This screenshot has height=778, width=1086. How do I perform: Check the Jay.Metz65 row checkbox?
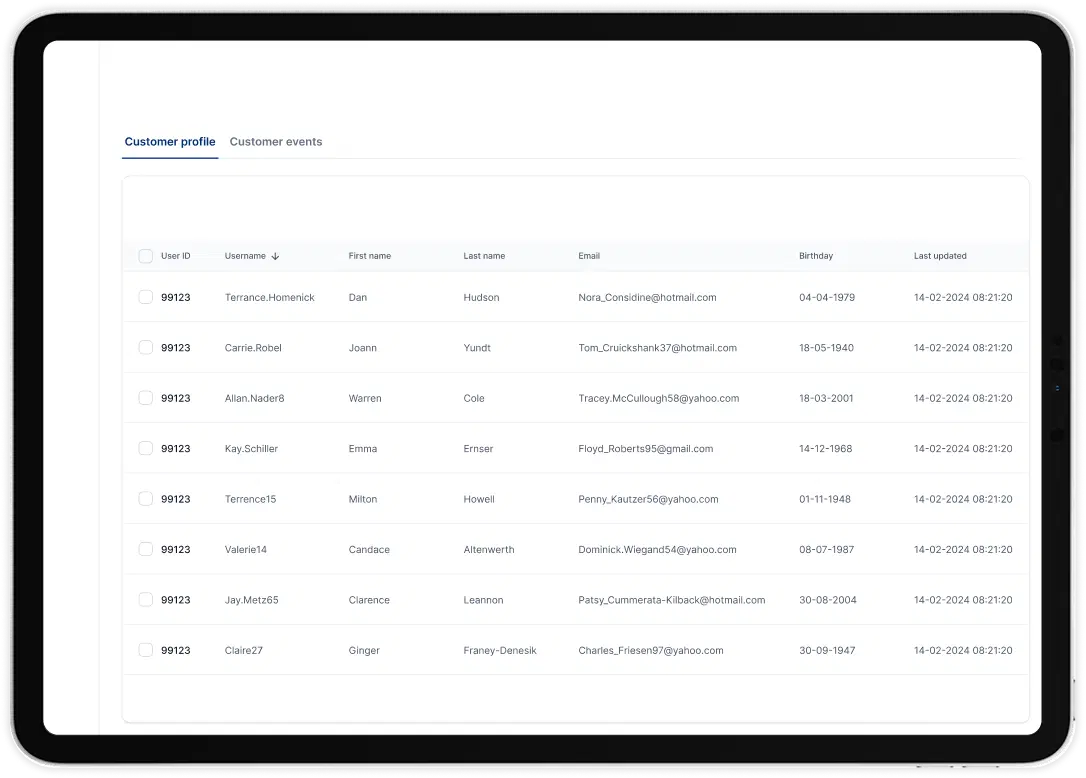(145, 600)
